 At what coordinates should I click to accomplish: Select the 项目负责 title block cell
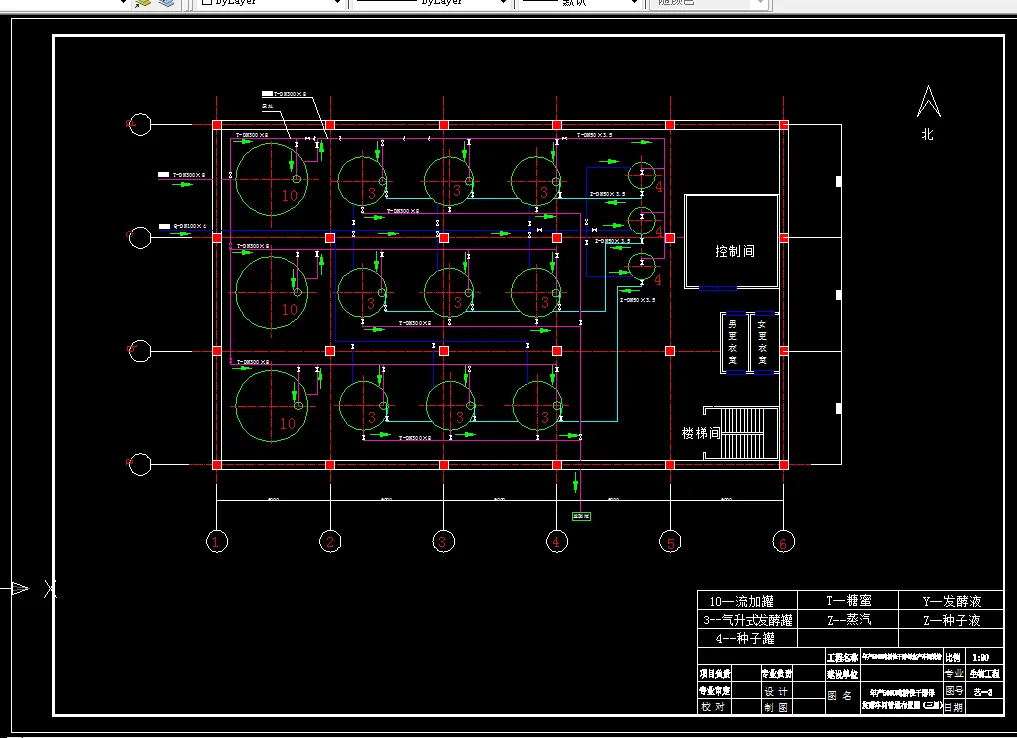click(715, 674)
